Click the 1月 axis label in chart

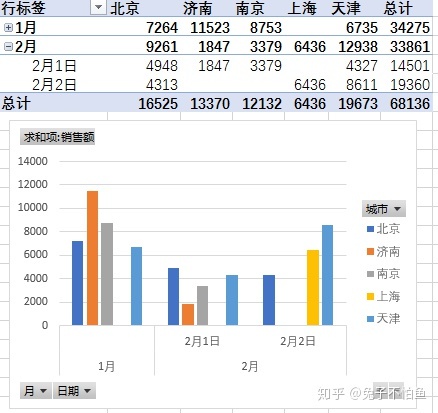click(107, 366)
